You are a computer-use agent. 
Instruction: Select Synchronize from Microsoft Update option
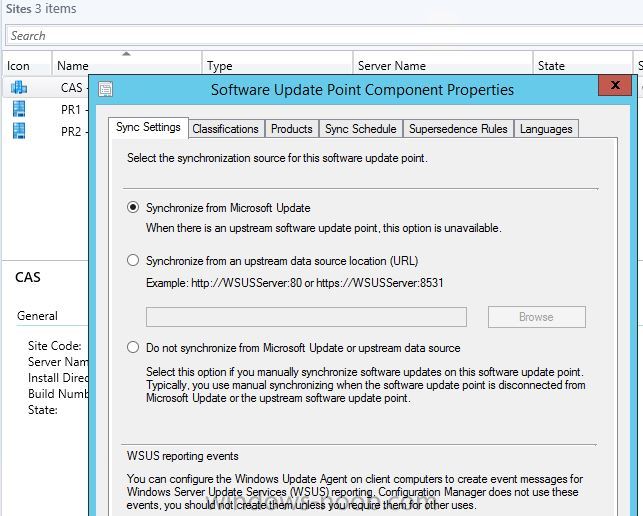[x=133, y=208]
